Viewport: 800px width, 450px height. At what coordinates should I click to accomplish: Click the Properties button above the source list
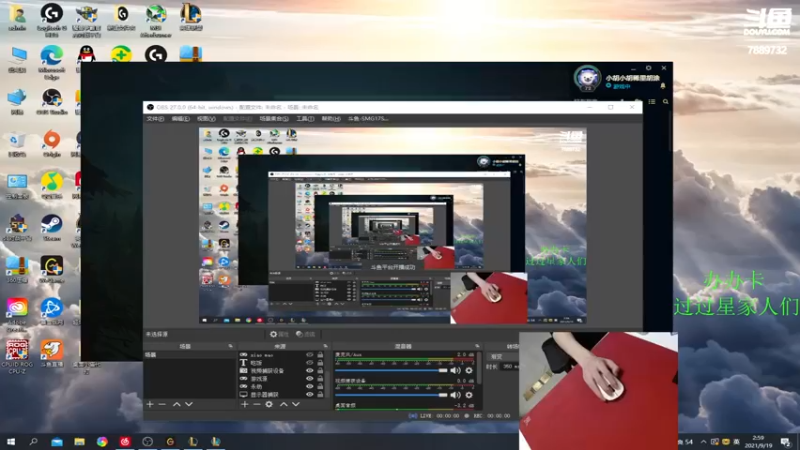pos(279,334)
